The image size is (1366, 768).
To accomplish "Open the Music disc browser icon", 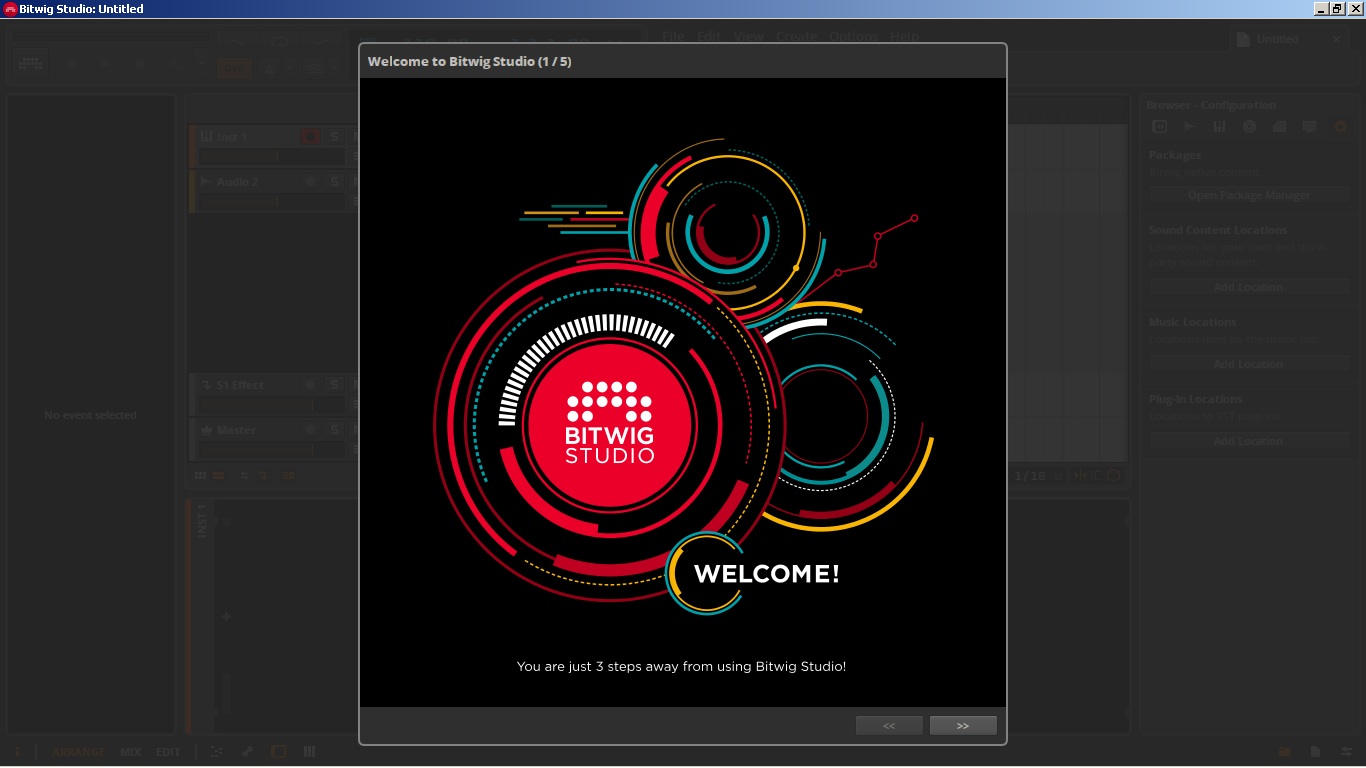I will point(1249,127).
